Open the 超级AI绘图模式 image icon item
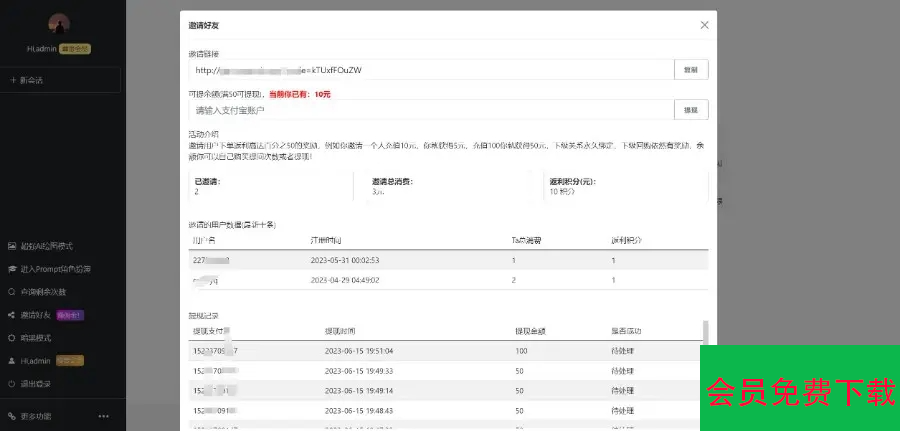 (12, 246)
